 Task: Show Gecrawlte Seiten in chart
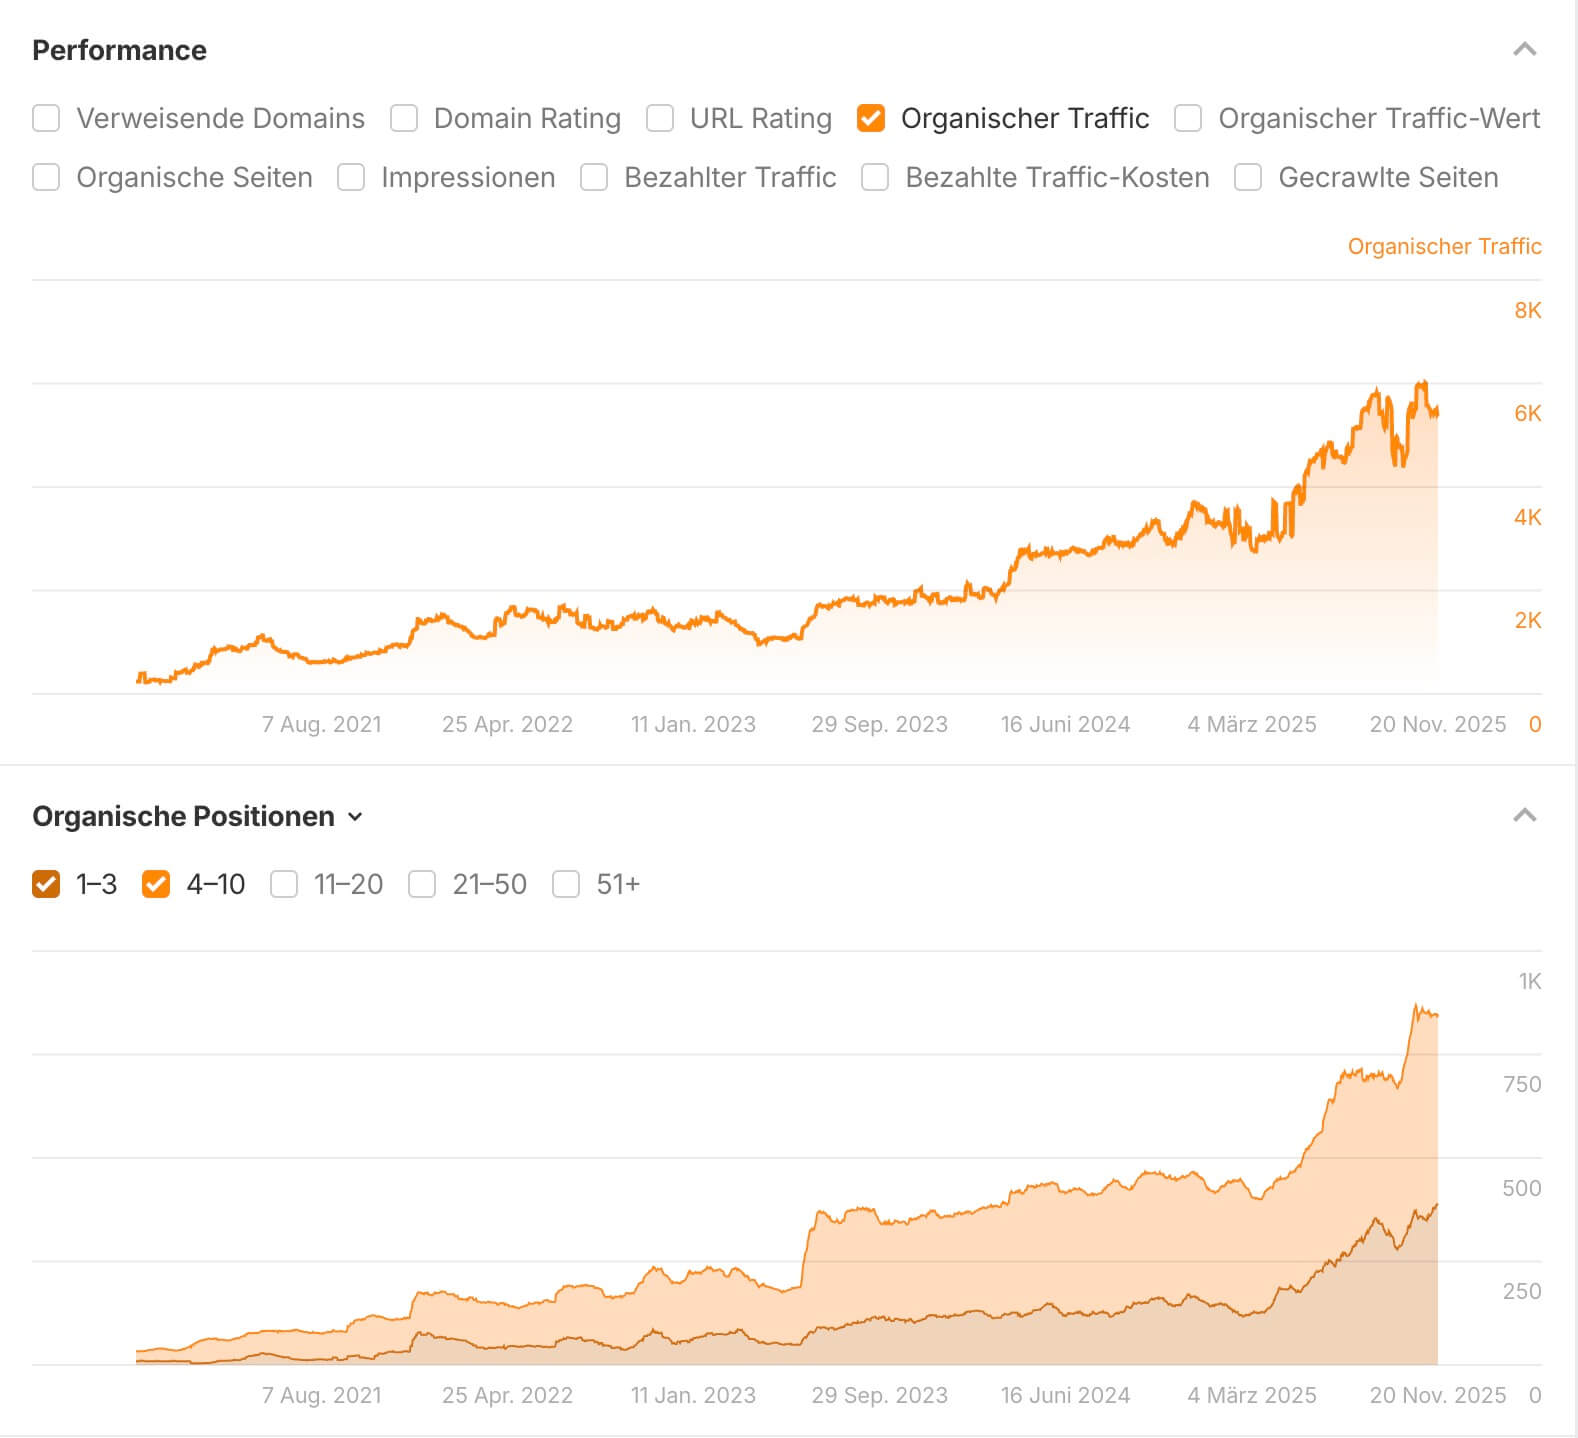coord(1248,177)
